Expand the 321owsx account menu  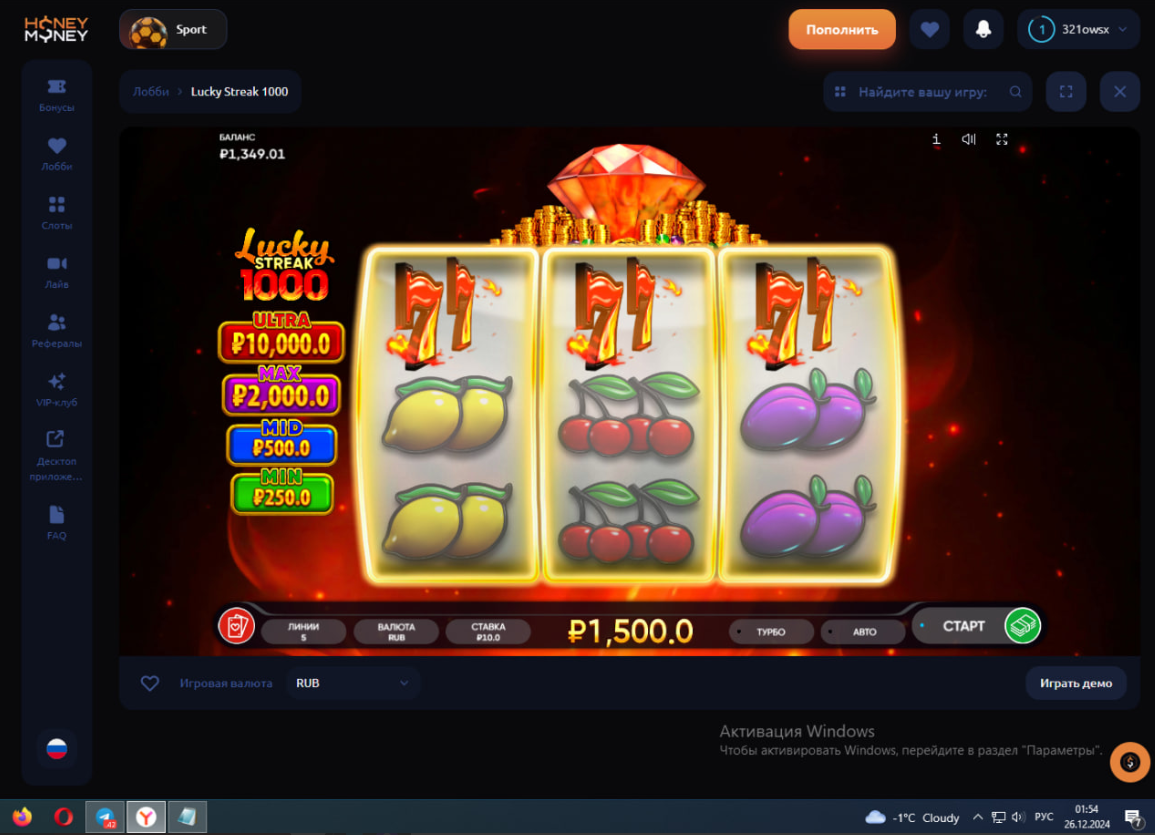1078,29
